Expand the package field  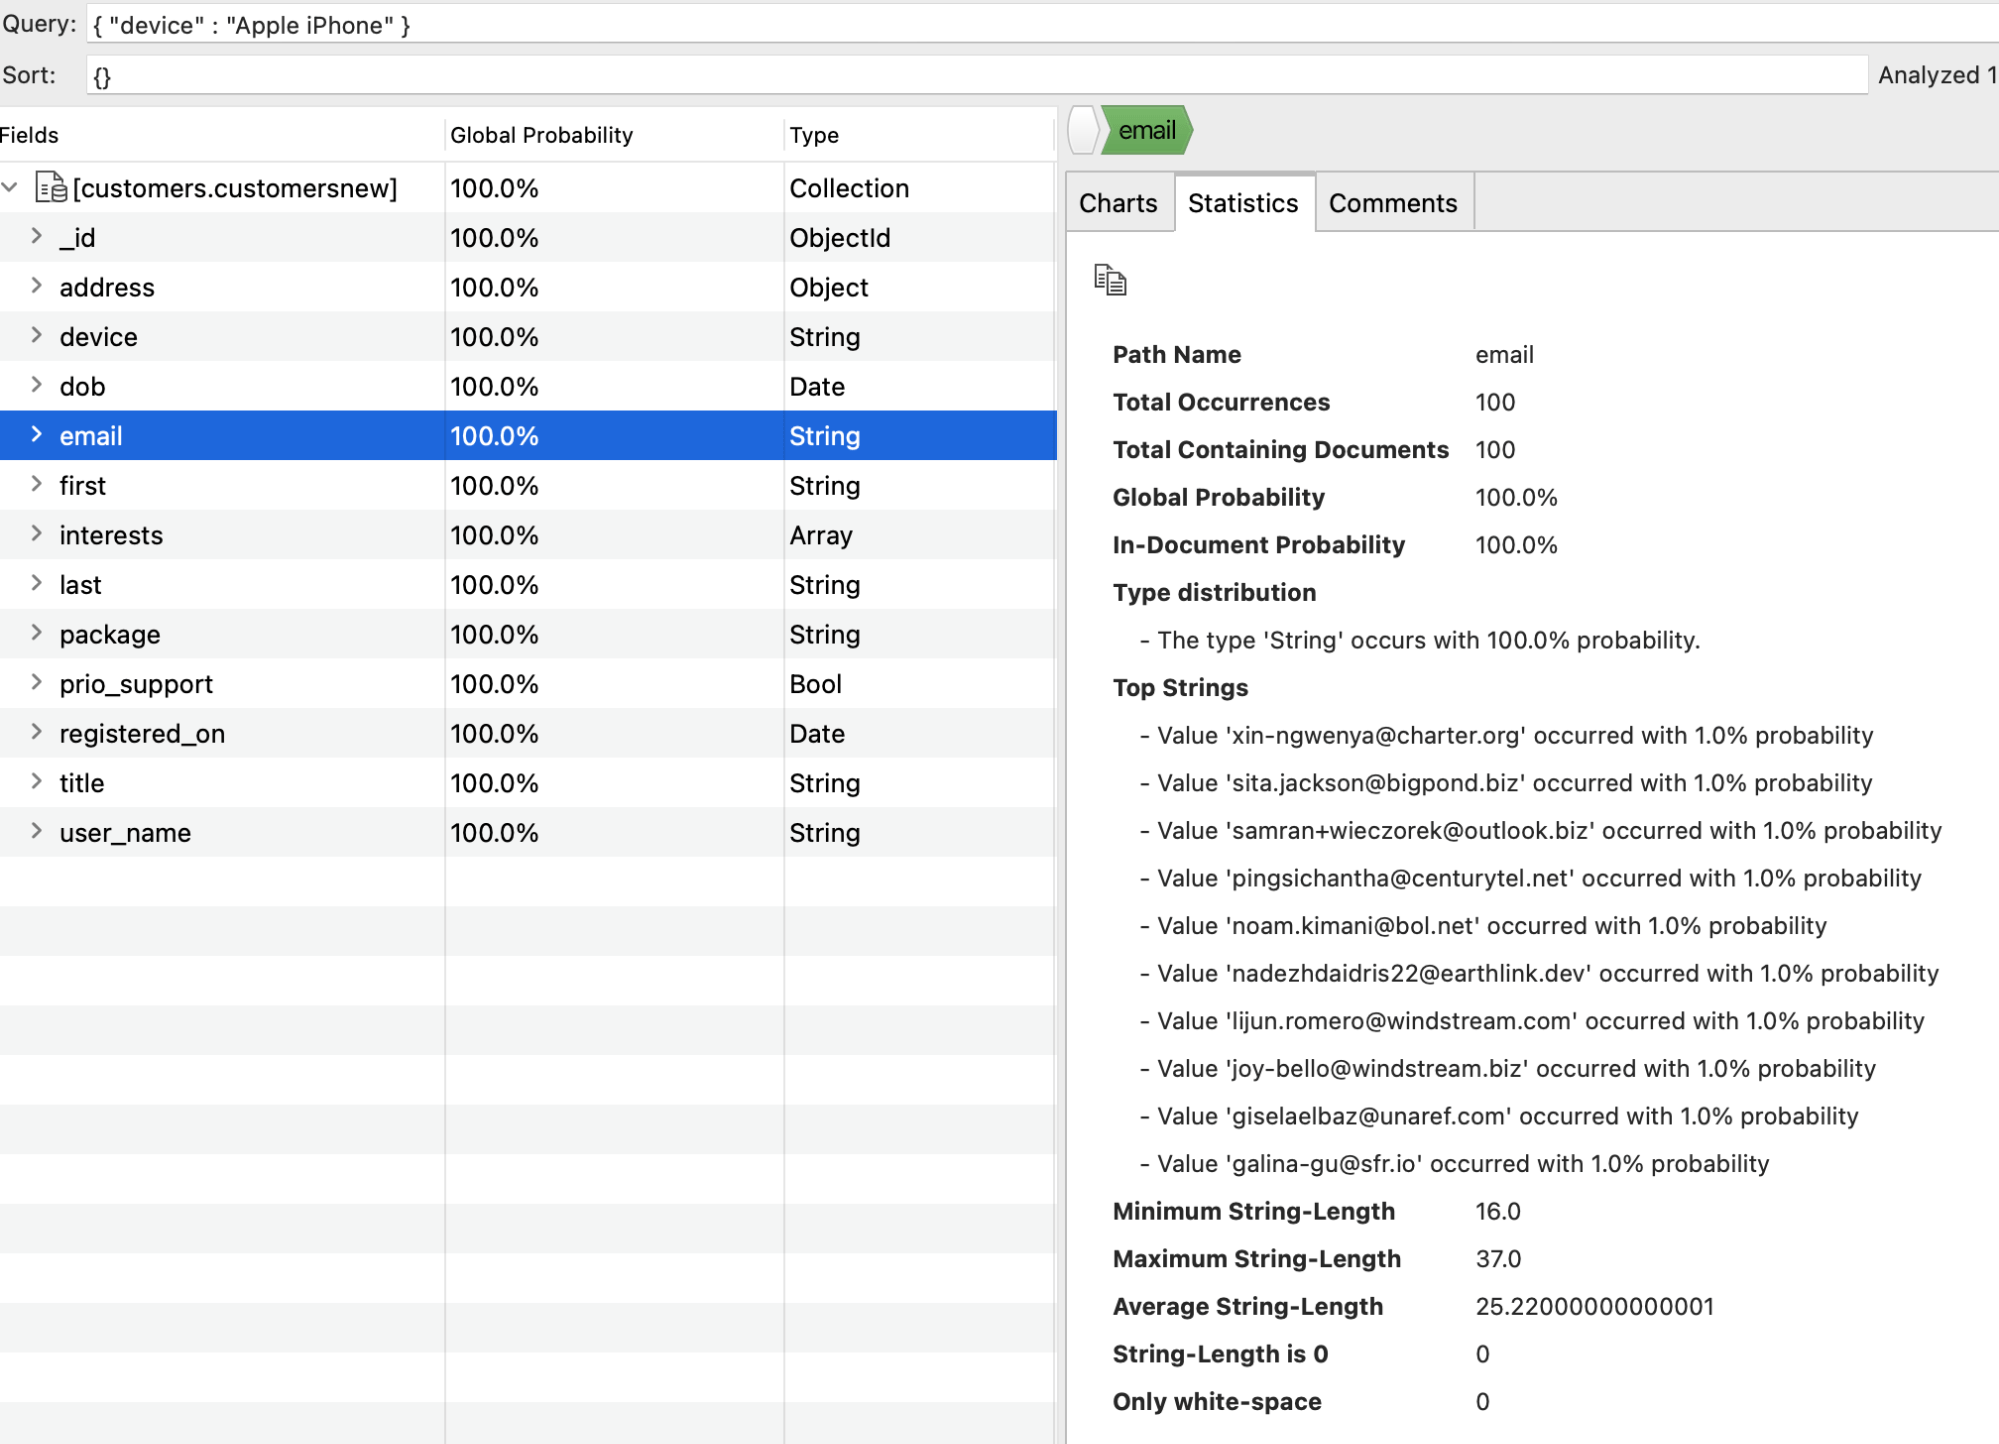click(36, 632)
